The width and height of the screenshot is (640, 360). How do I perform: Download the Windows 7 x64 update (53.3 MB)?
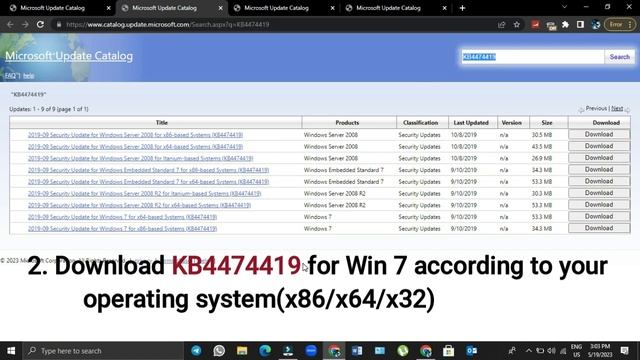coord(599,216)
